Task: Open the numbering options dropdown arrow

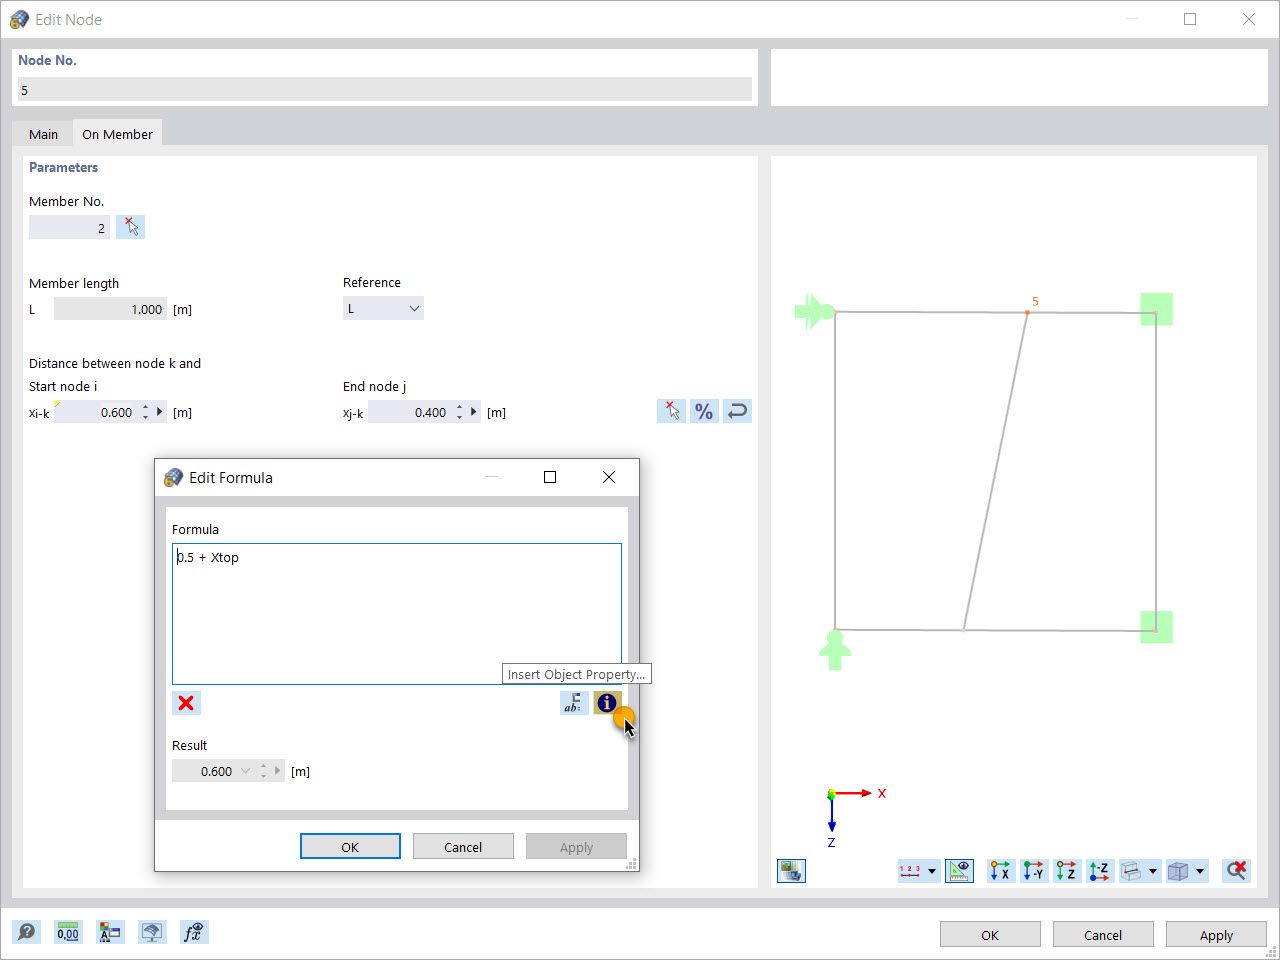Action: [931, 870]
